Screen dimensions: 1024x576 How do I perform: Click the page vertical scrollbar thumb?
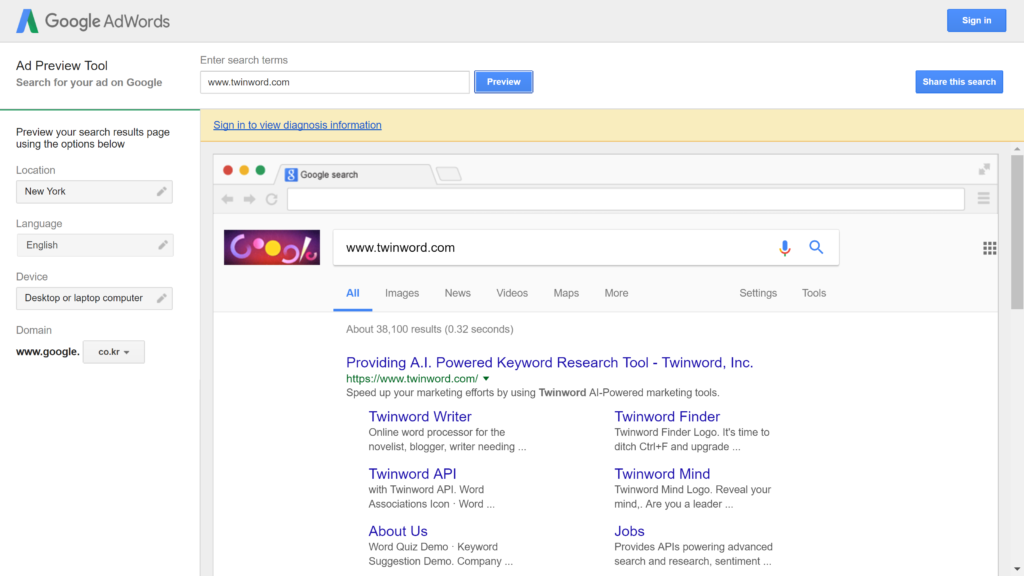[x=1017, y=232]
